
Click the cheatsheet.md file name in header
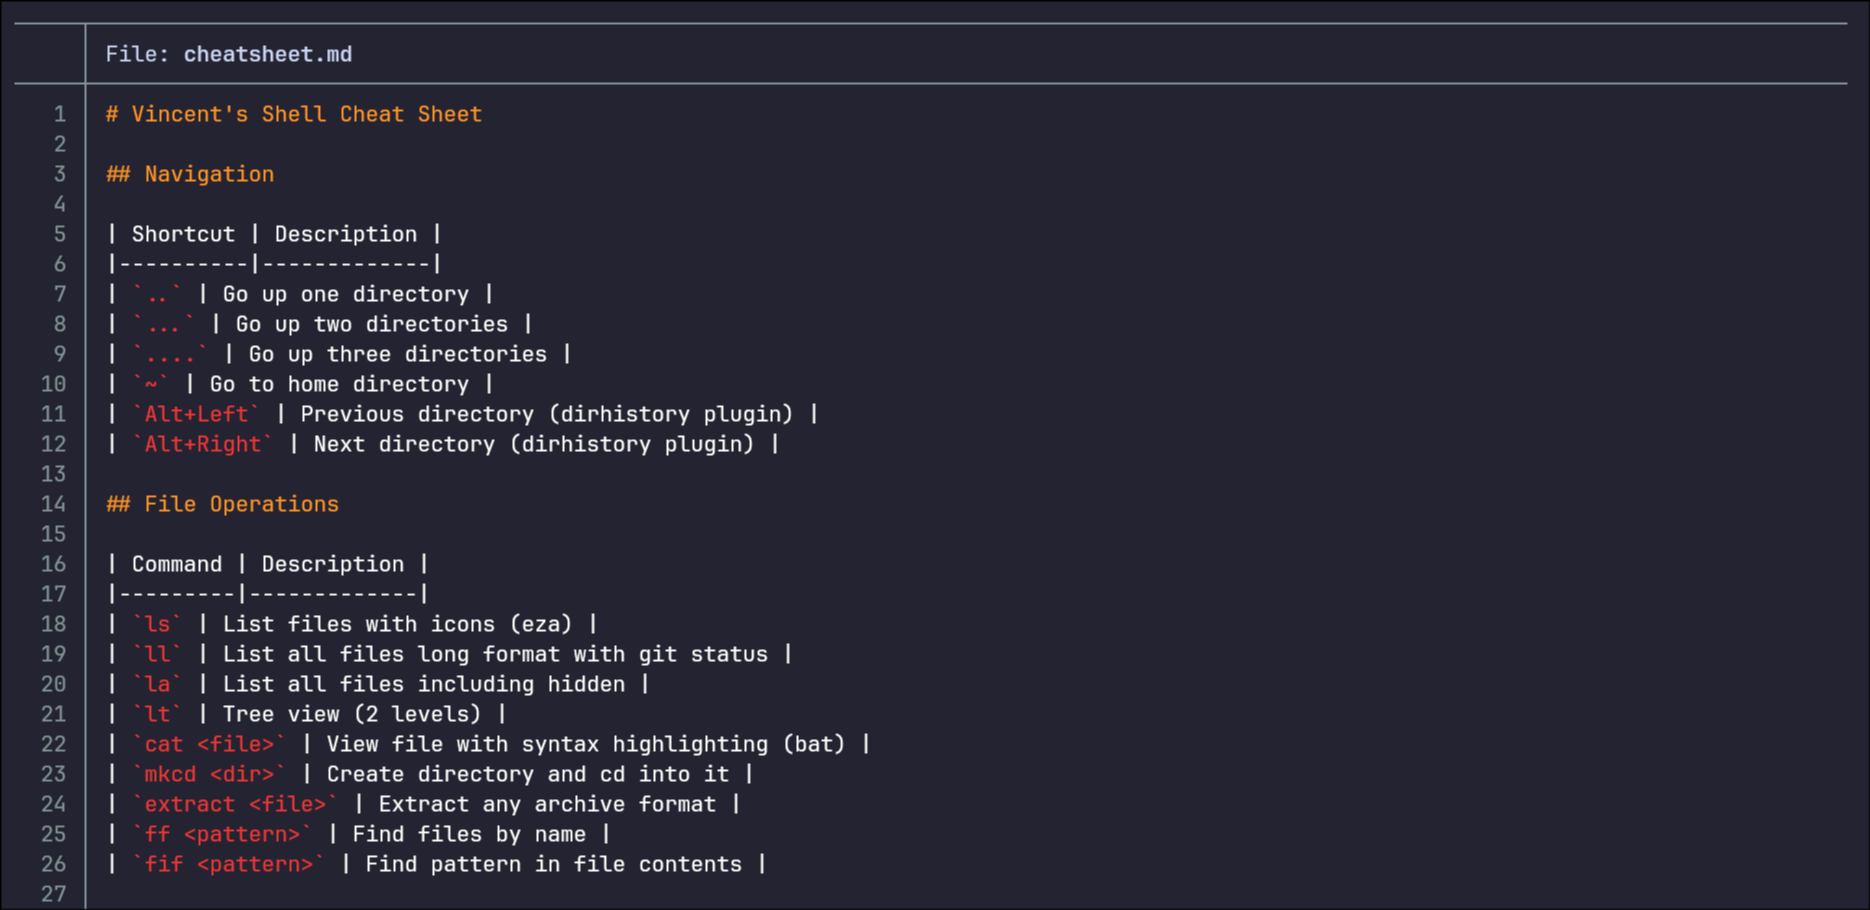point(267,54)
